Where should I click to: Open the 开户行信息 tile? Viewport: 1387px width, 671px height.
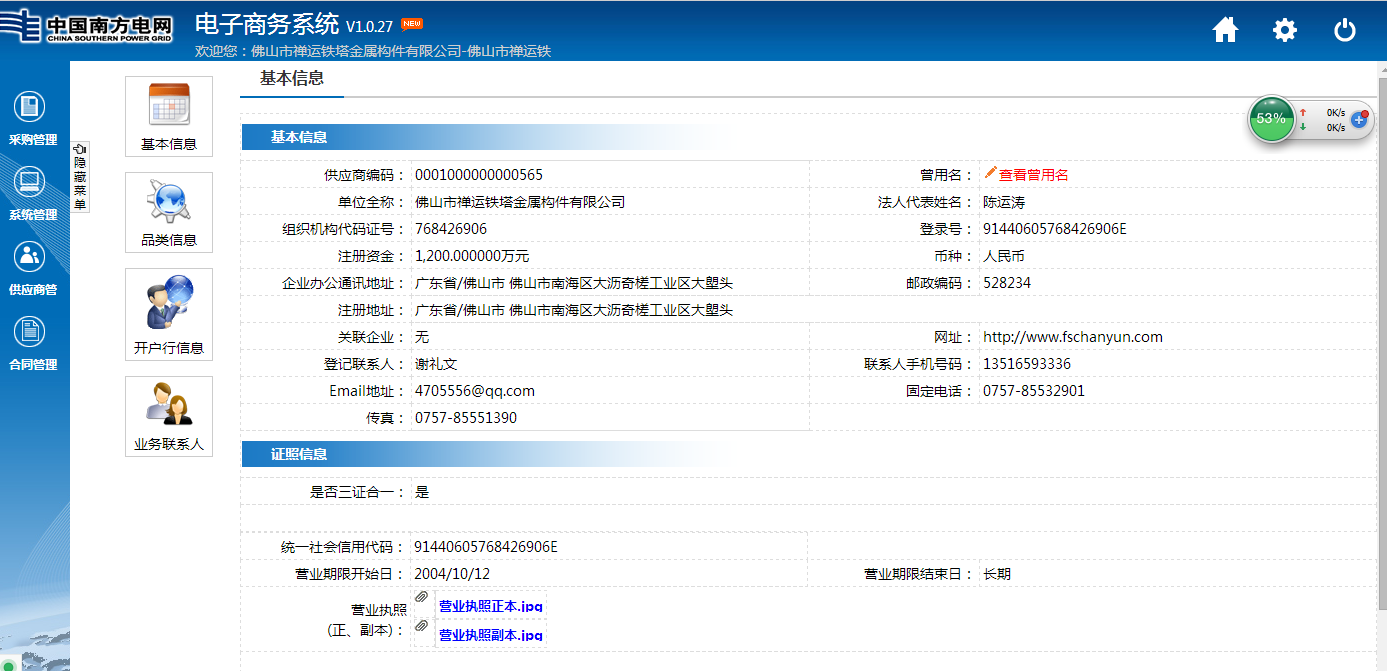169,314
